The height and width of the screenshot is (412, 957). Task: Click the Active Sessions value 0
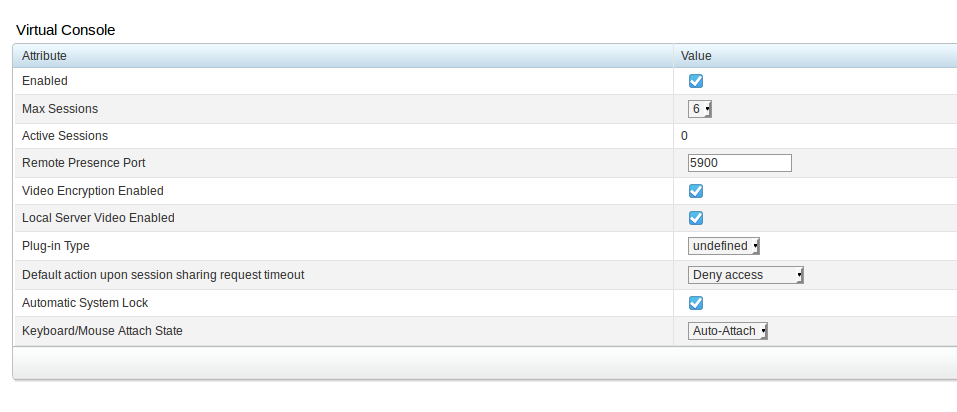(x=684, y=136)
